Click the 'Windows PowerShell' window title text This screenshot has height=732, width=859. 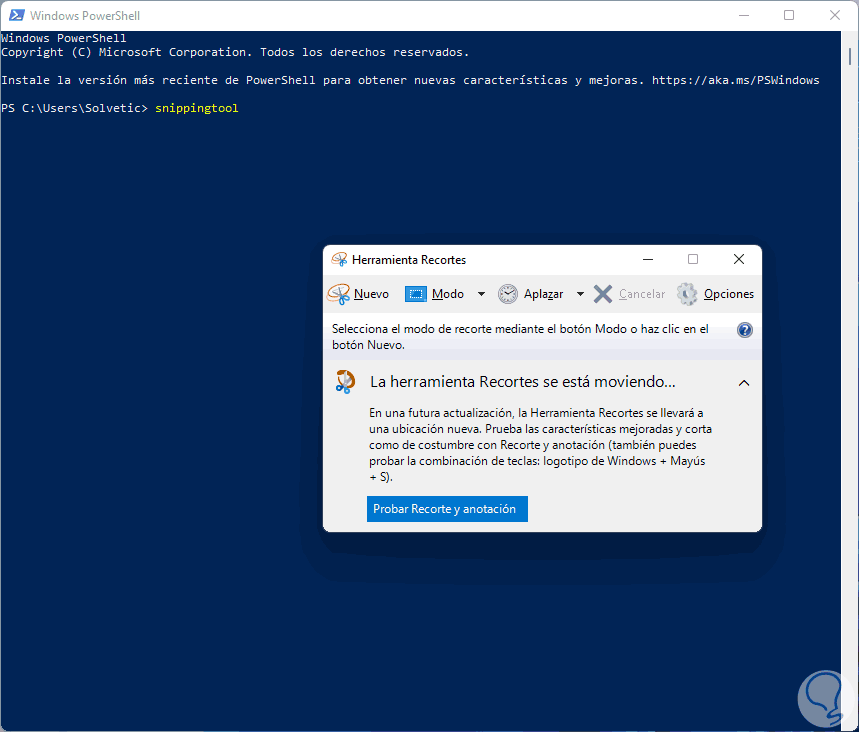[x=85, y=16]
